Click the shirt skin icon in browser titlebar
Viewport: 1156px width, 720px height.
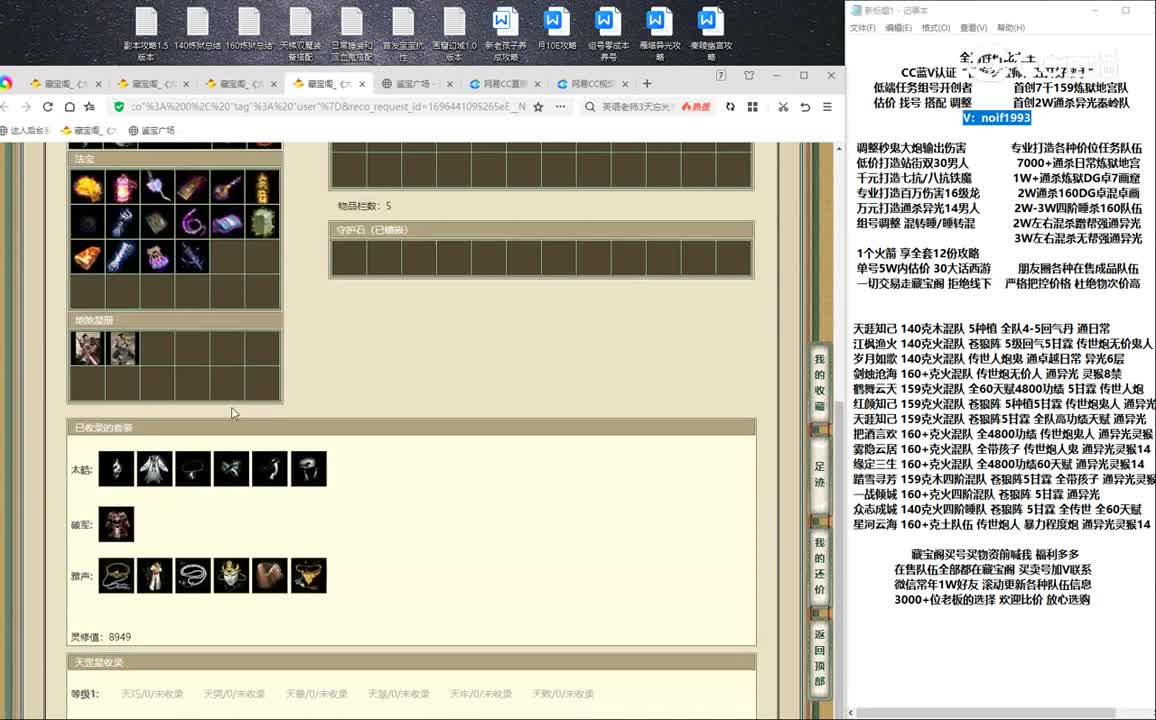749,75
